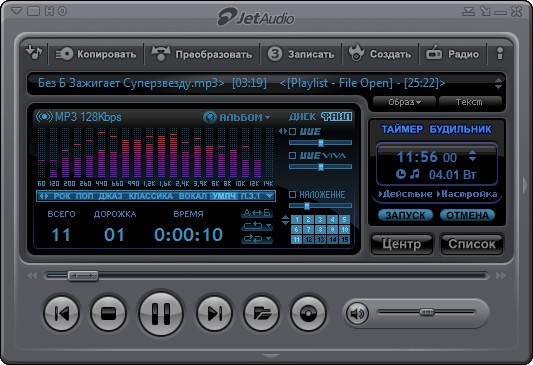
Task: Enable the BBE ViVA checkbox
Action: (292, 156)
